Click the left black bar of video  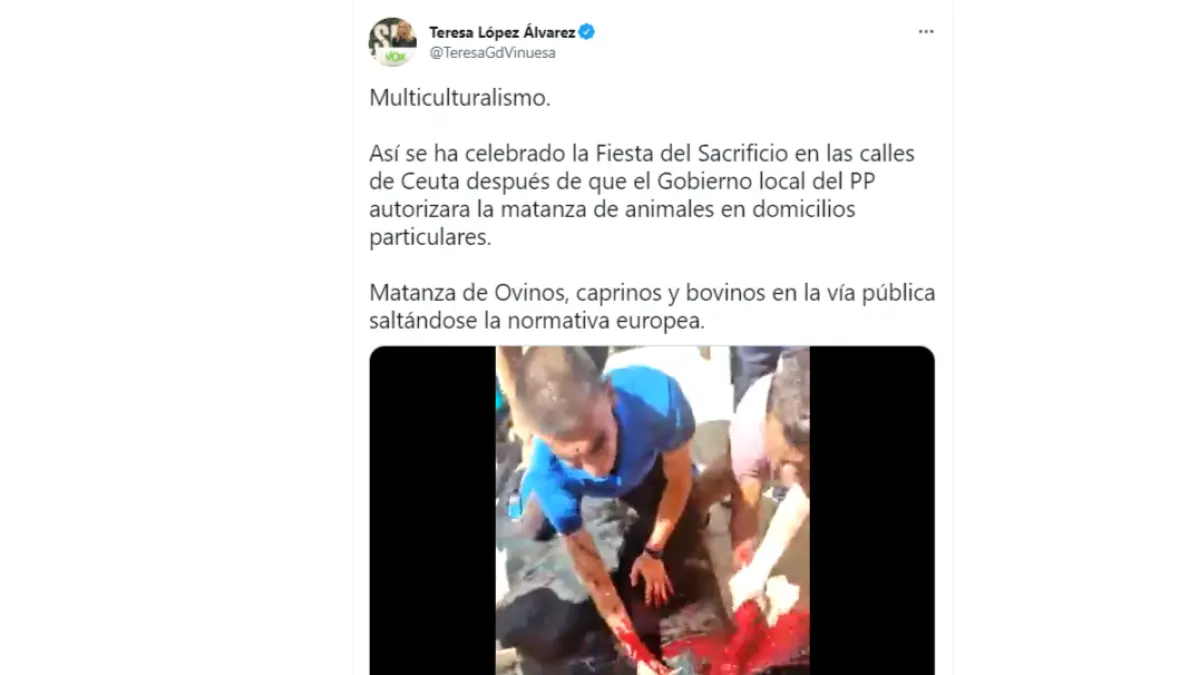[433, 510]
